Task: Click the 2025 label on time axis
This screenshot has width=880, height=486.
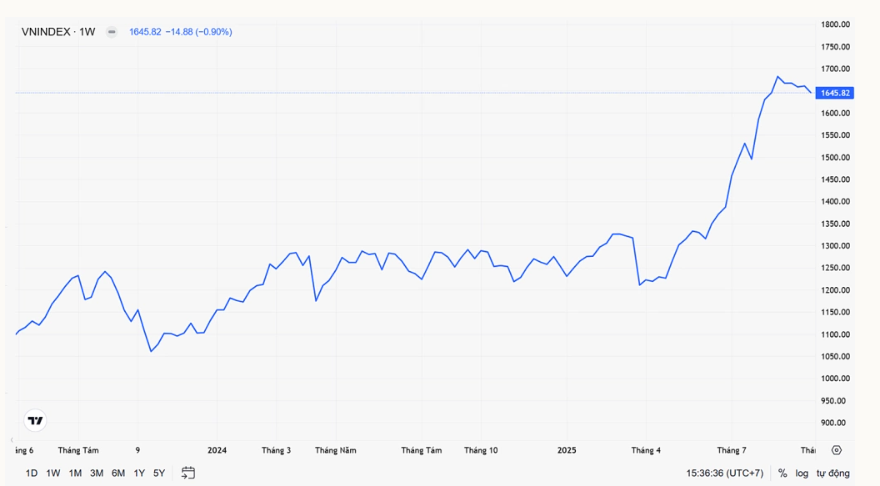Action: [x=566, y=450]
